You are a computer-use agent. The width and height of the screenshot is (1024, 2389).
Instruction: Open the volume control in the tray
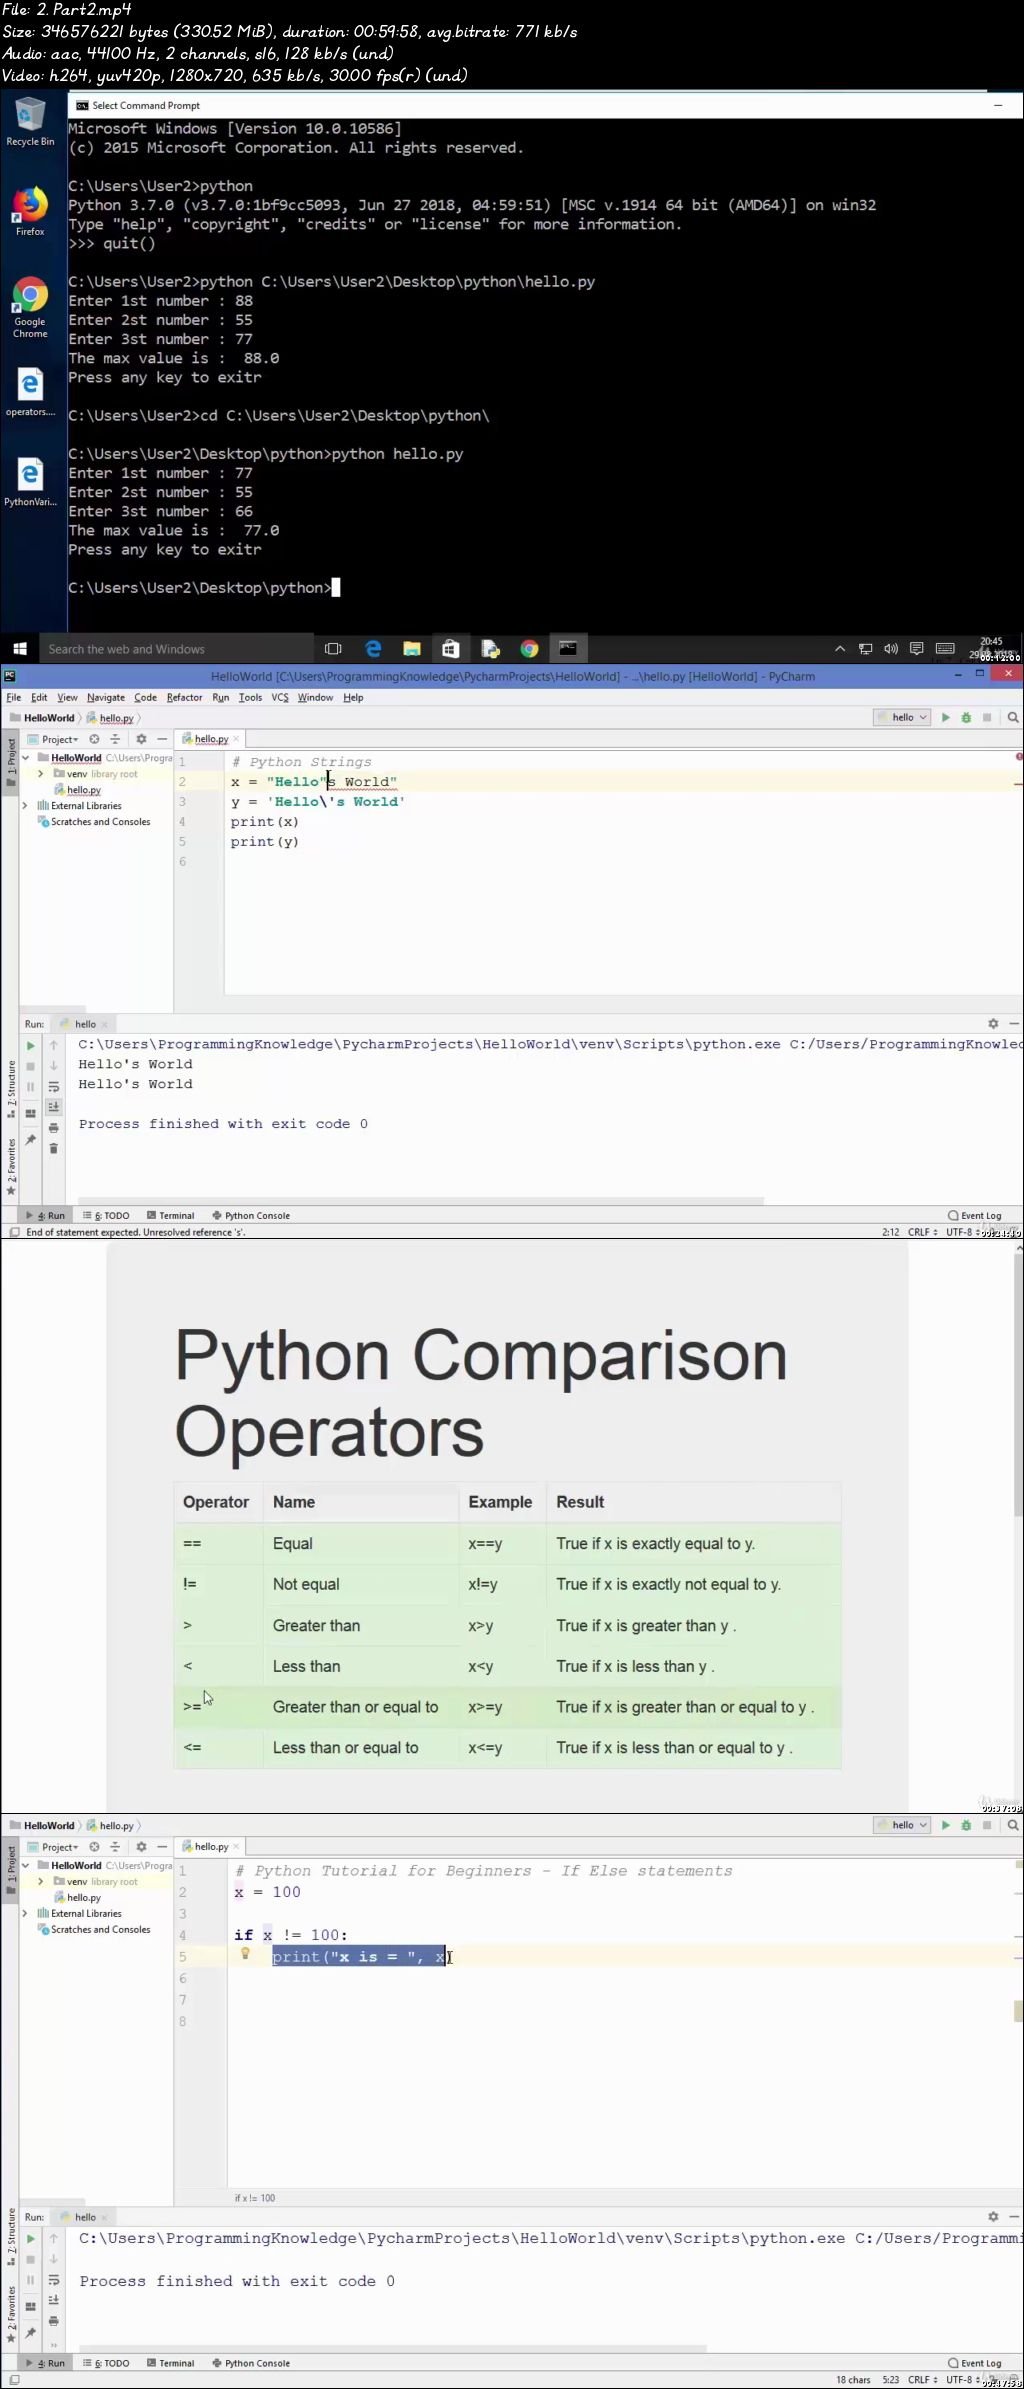point(891,649)
